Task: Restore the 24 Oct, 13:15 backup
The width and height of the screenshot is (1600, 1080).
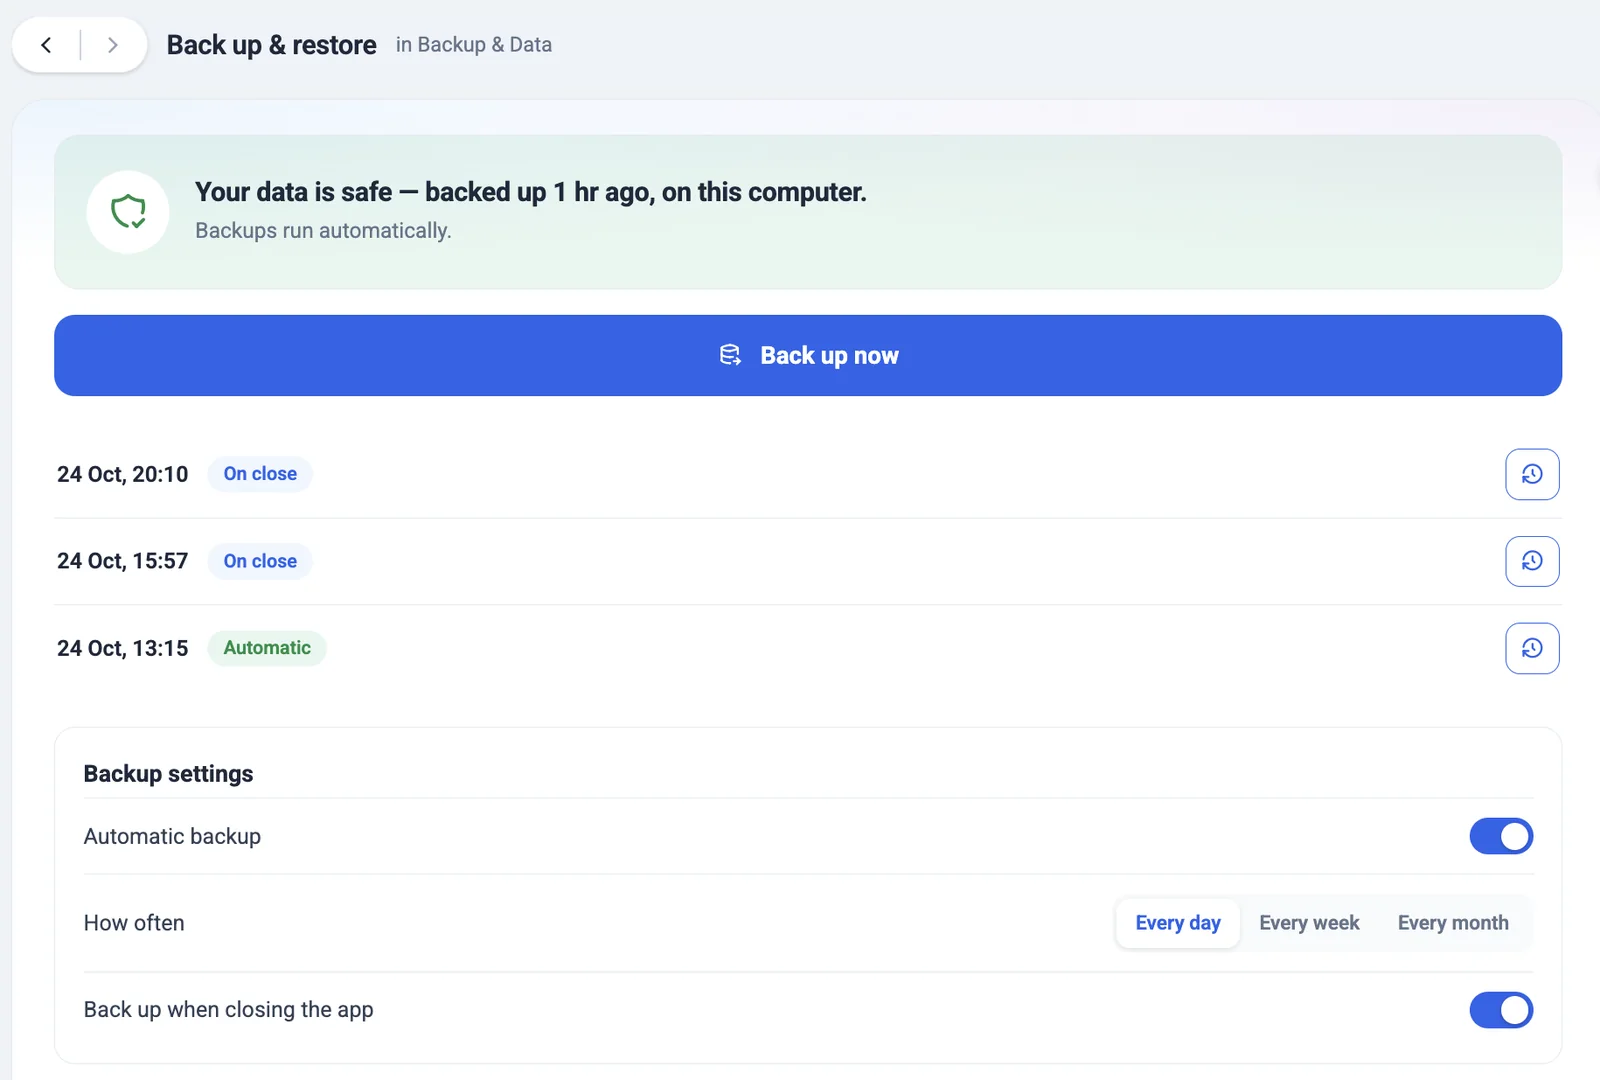Action: coord(1532,648)
